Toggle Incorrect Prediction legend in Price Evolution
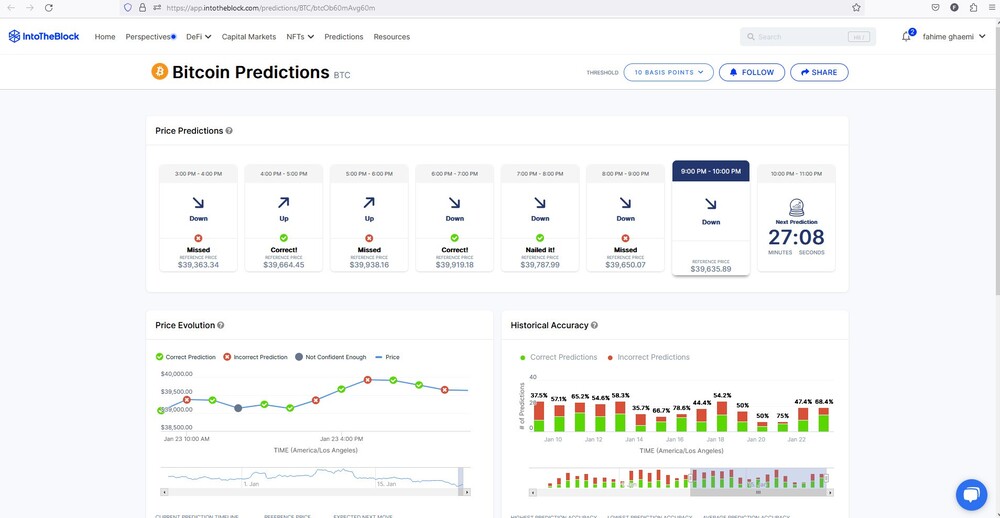 pos(255,357)
